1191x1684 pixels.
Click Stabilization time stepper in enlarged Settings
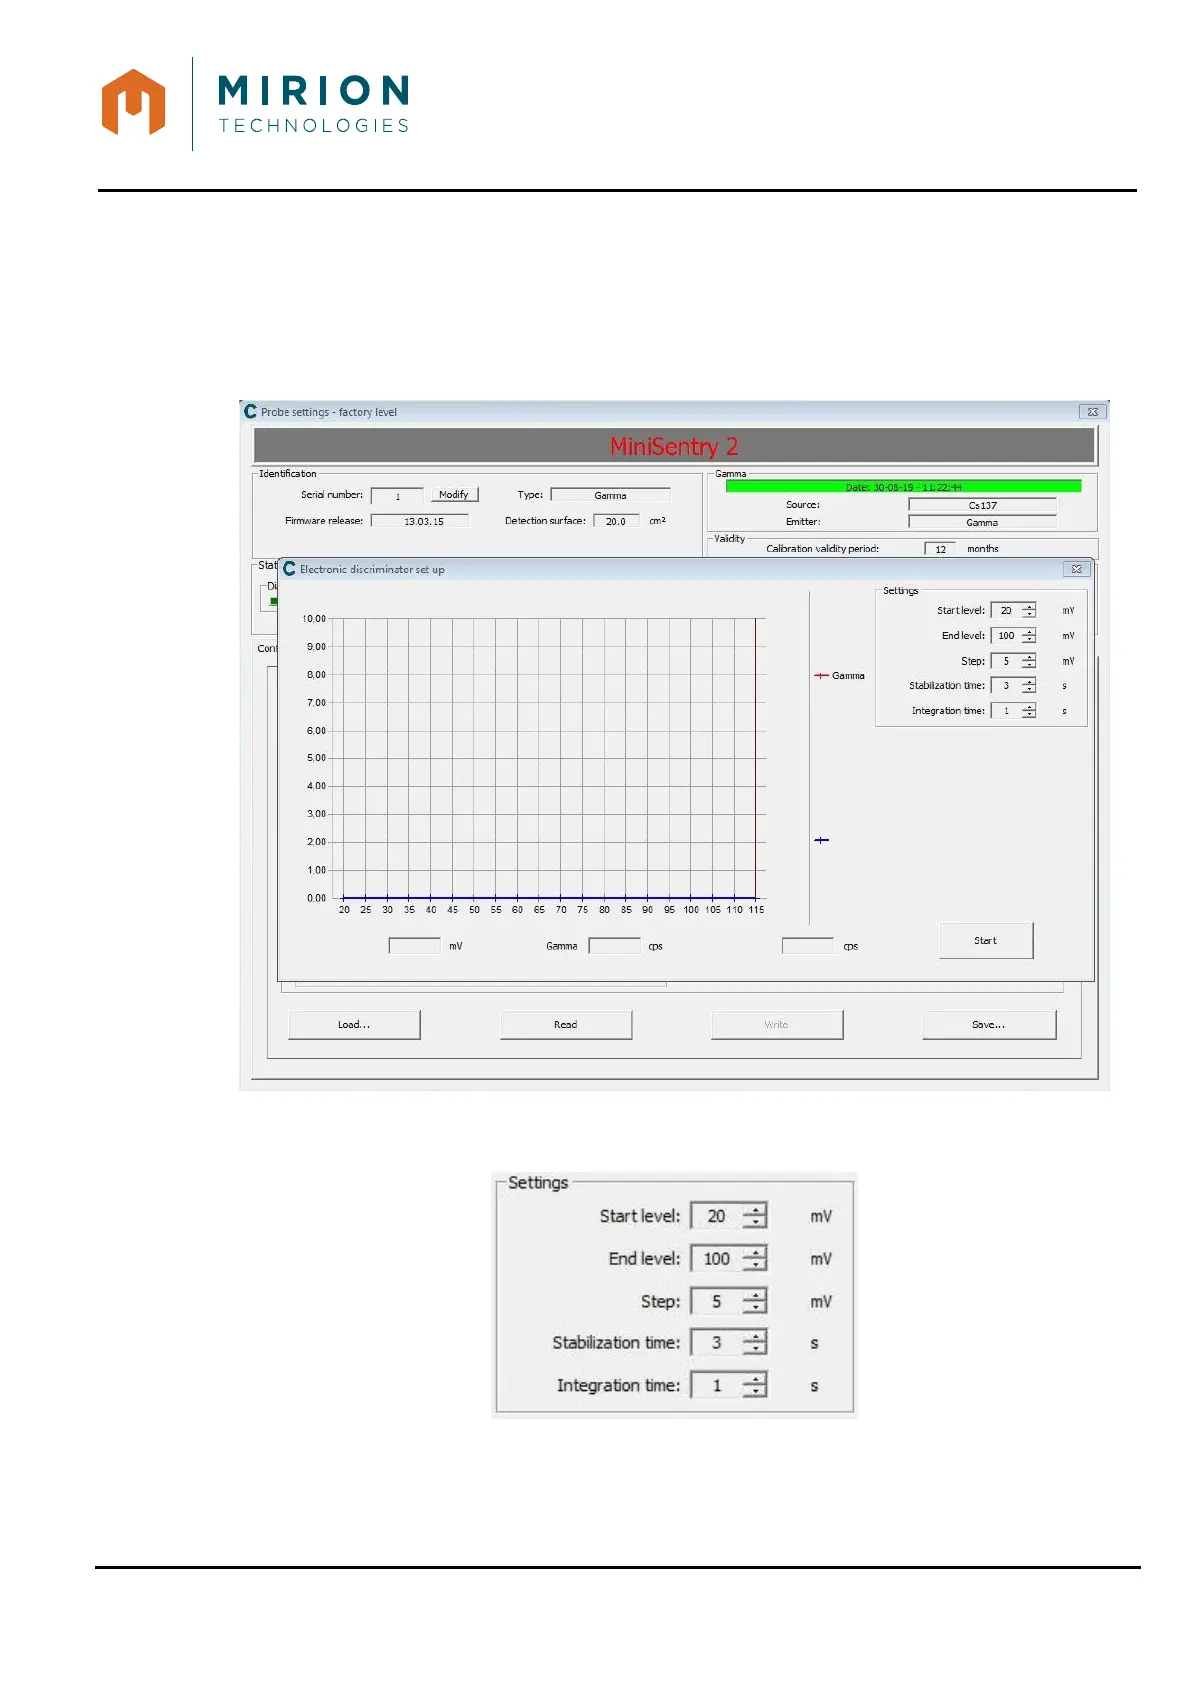click(x=755, y=1342)
